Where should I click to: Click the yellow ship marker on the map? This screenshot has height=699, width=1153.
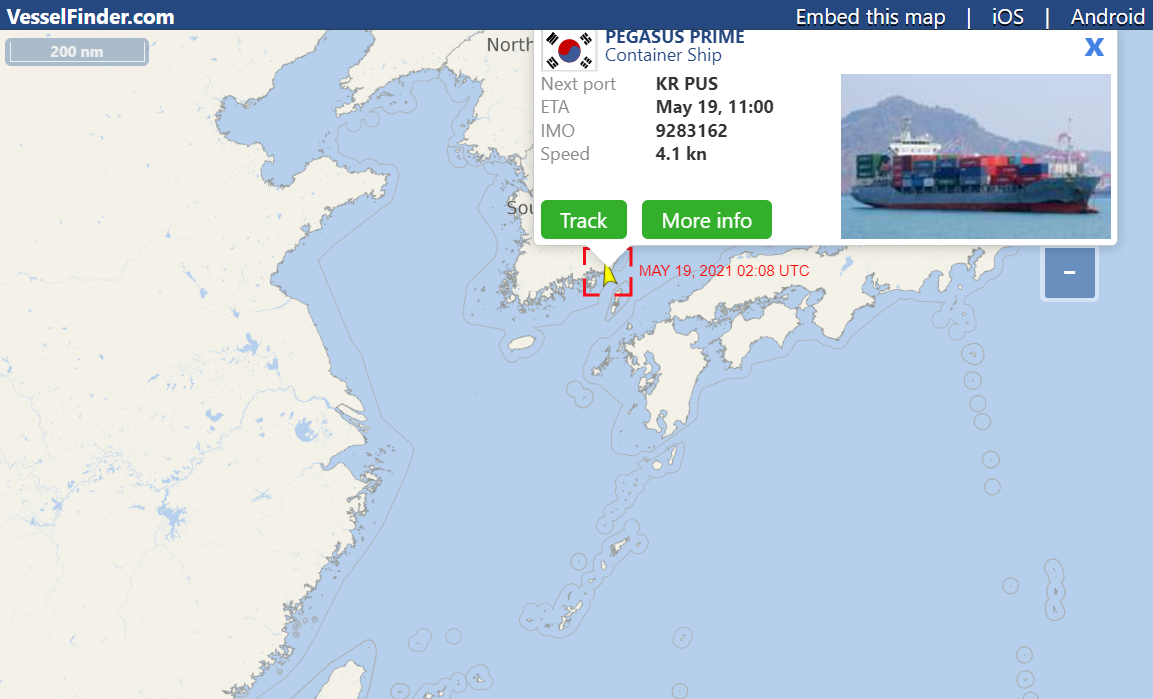coord(609,276)
